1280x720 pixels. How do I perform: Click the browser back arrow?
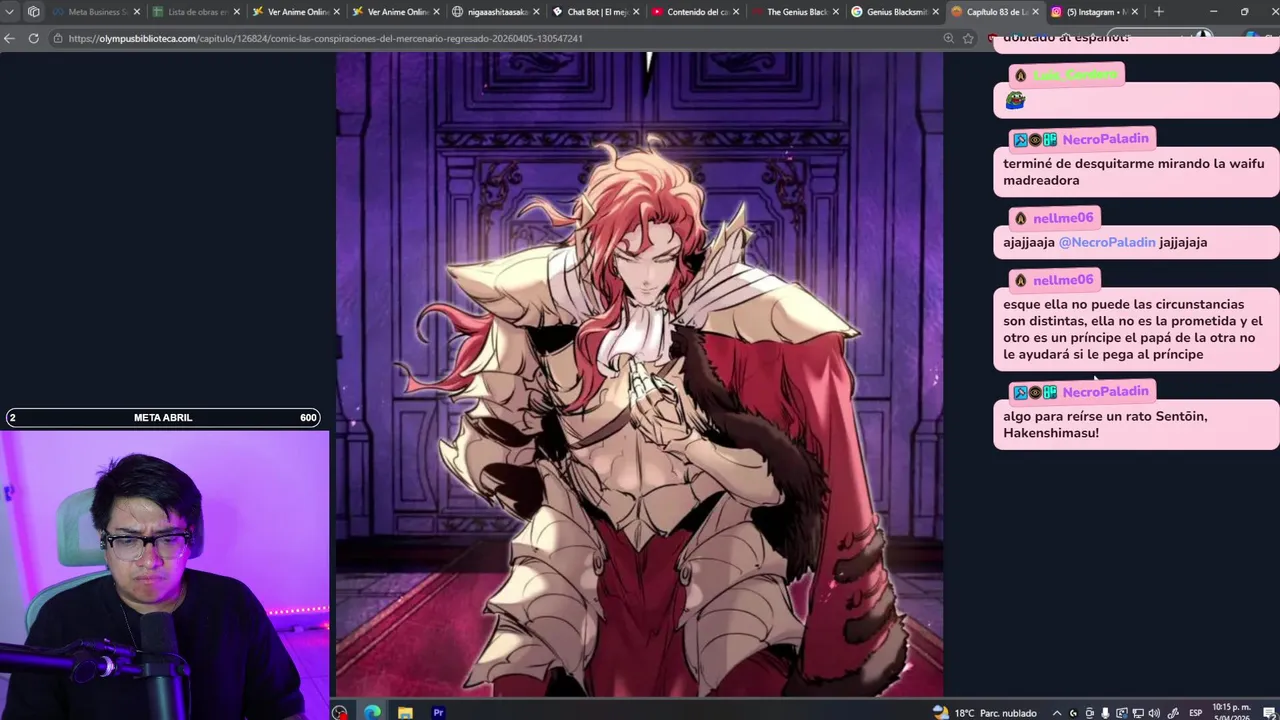pos(10,38)
